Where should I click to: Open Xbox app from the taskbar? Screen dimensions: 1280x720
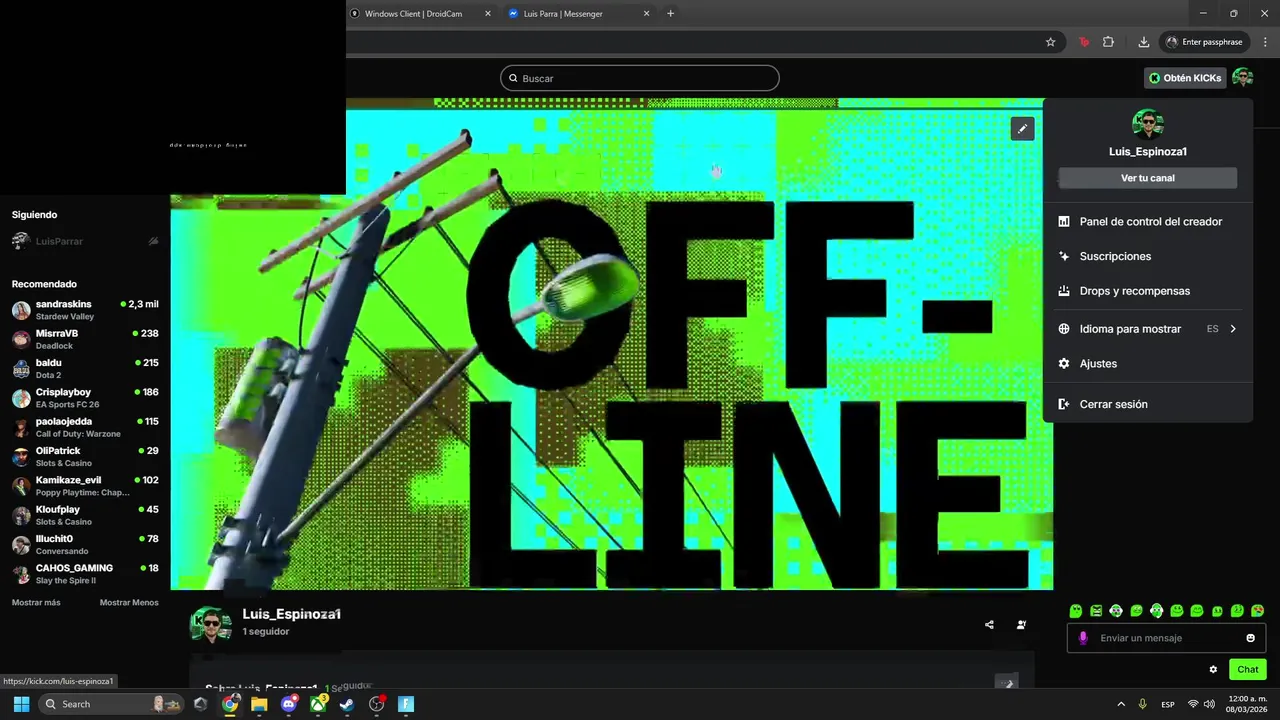(x=318, y=704)
